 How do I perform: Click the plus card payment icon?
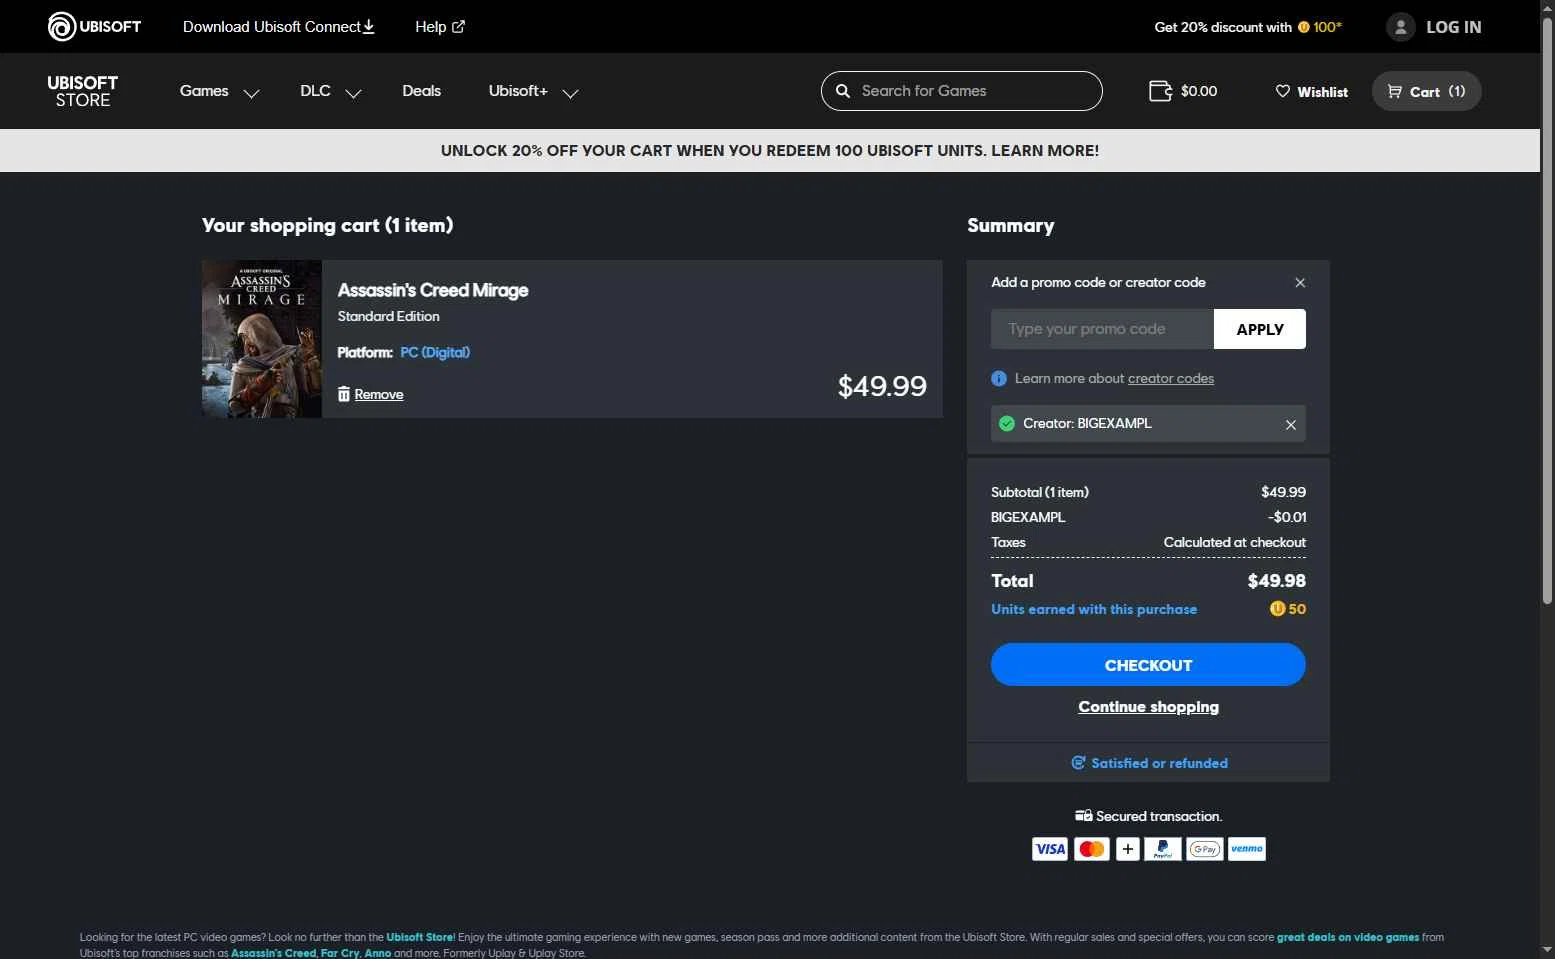coord(1128,849)
